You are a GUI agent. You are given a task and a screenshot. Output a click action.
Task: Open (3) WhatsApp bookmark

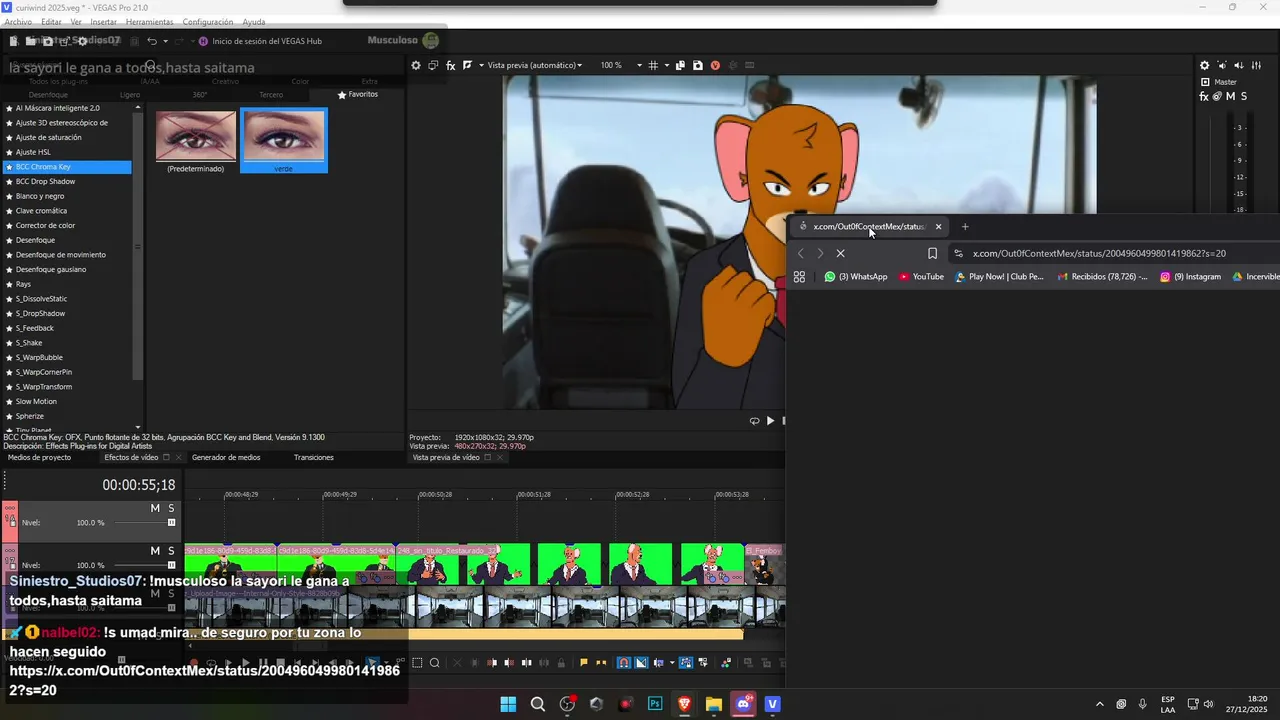click(856, 277)
